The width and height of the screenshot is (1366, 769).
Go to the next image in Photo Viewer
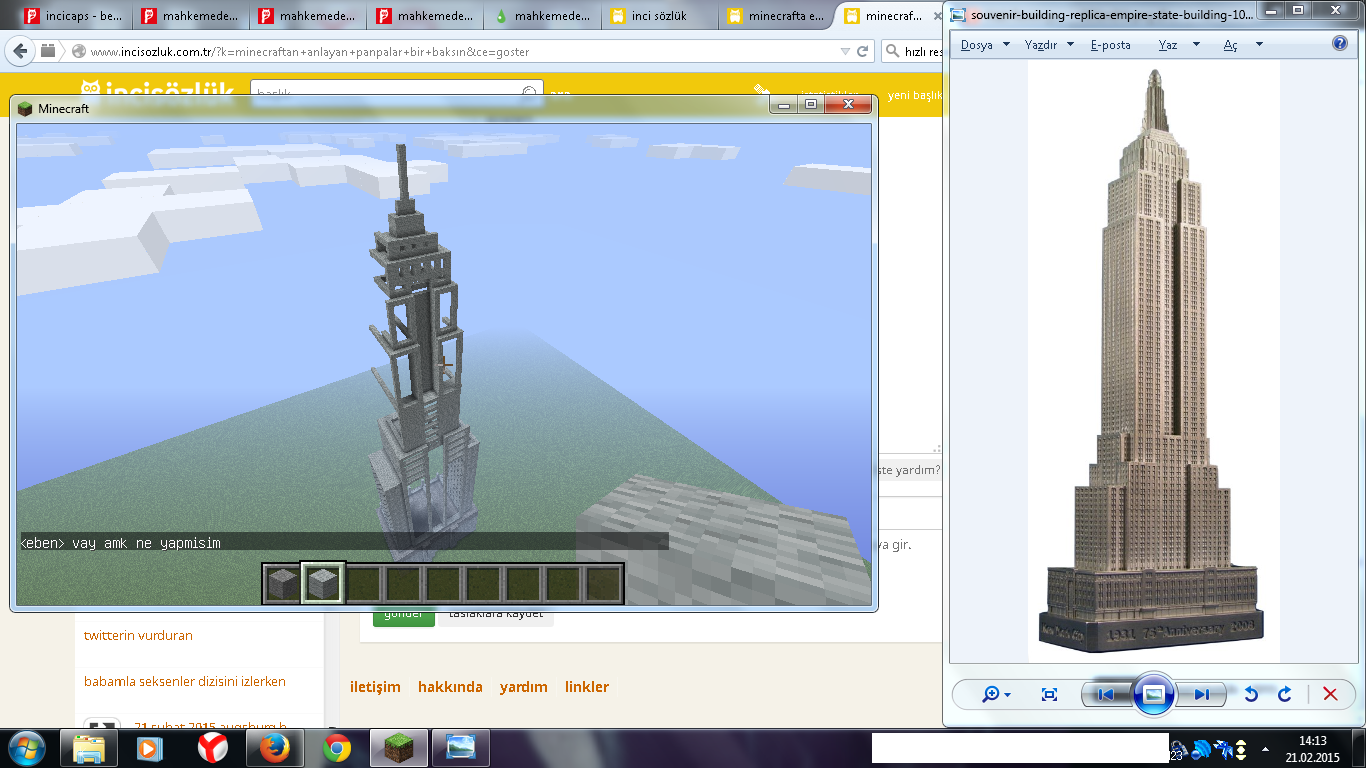click(x=1201, y=694)
